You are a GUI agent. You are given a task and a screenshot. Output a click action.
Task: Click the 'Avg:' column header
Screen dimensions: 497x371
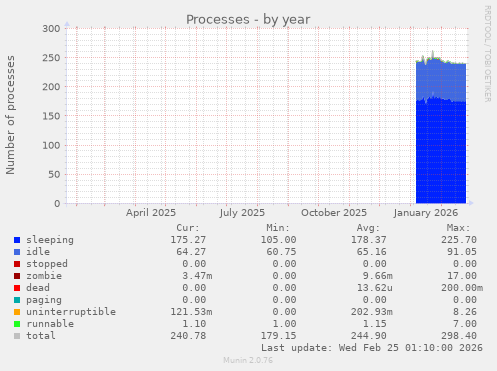click(x=368, y=228)
